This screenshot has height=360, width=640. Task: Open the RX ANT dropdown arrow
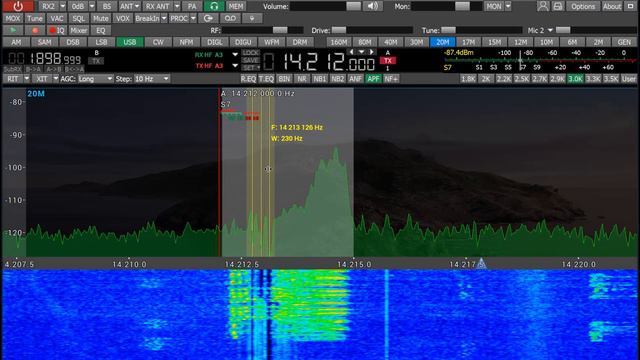177,6
